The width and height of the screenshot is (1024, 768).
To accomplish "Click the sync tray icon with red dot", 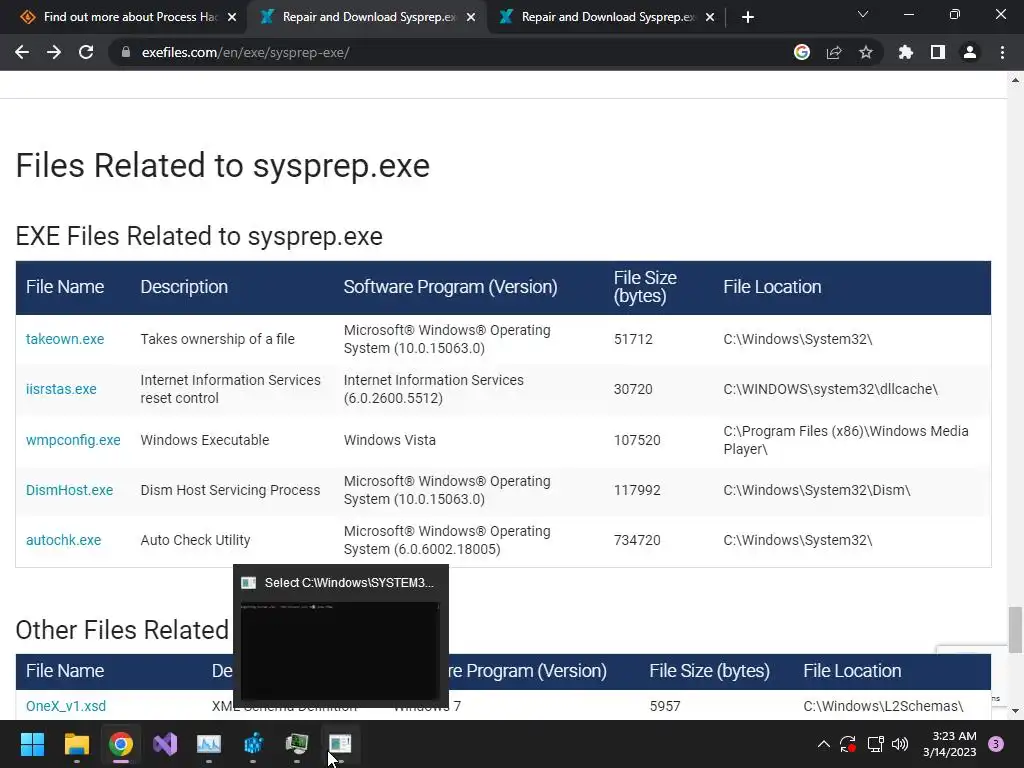I will click(848, 744).
